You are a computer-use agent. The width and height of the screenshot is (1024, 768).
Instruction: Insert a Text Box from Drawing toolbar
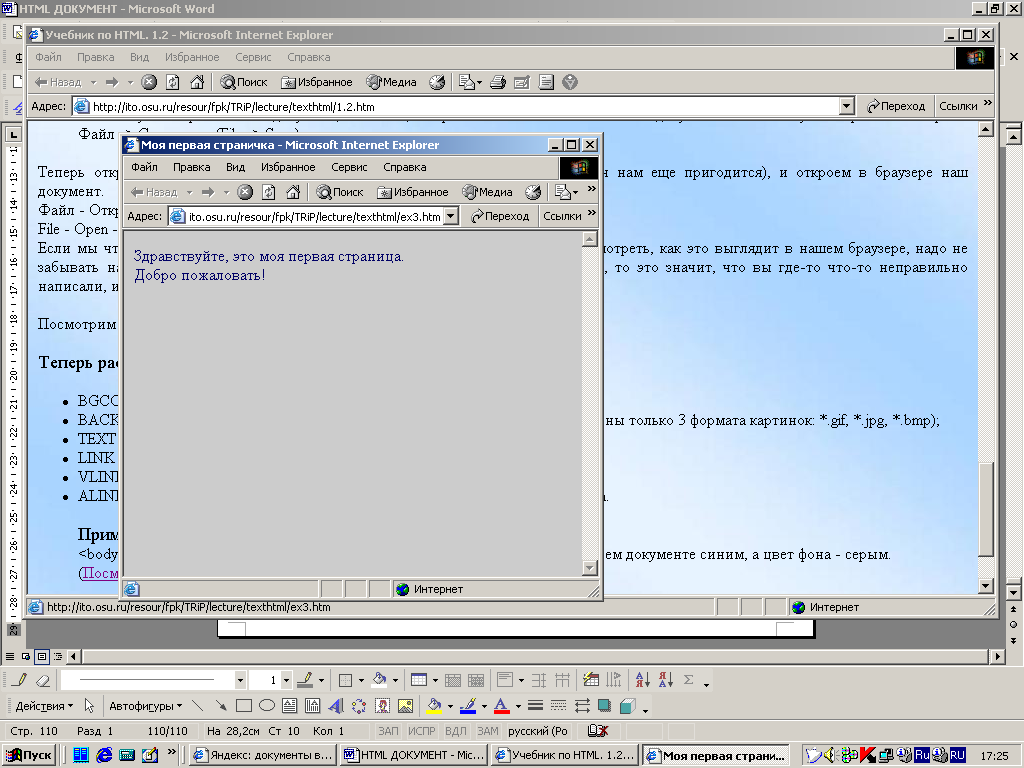(289, 706)
